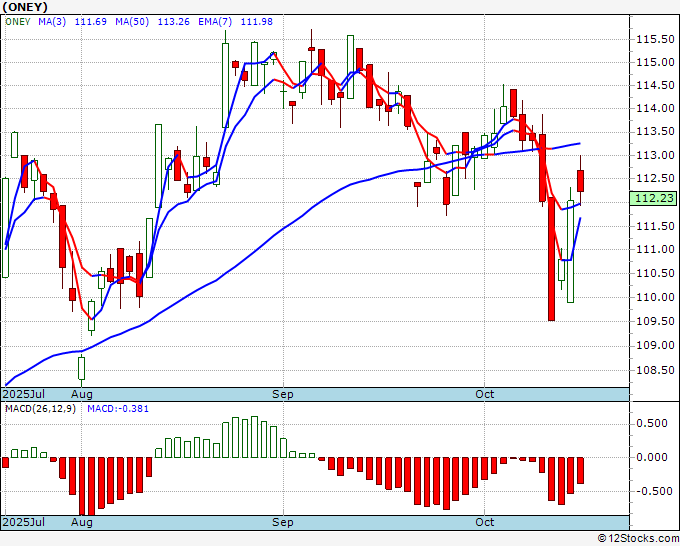This screenshot has height=546, width=680.
Task: Click the MA(50) legend label
Action: tap(132, 22)
